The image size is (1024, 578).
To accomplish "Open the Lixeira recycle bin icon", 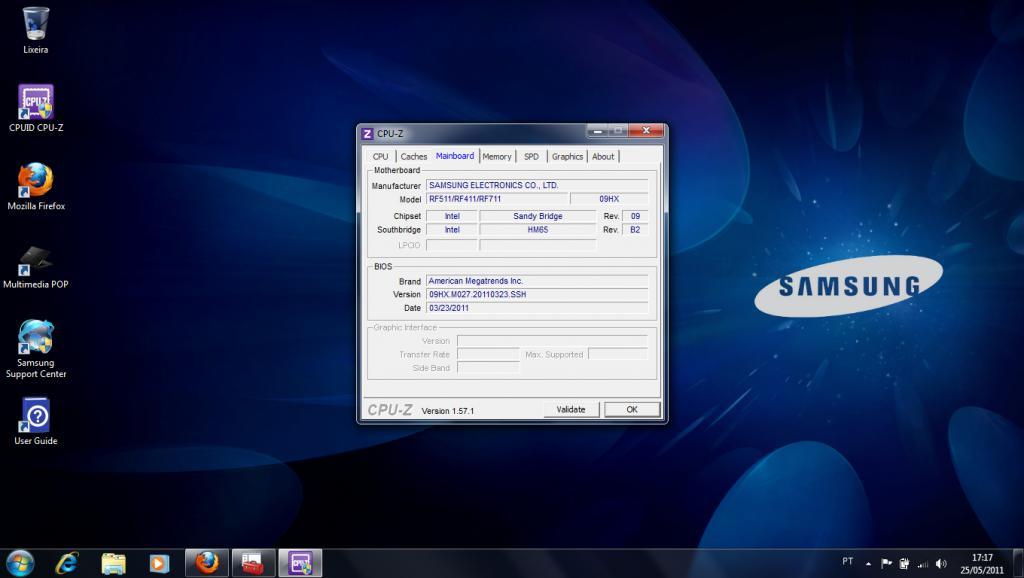I will click(35, 30).
